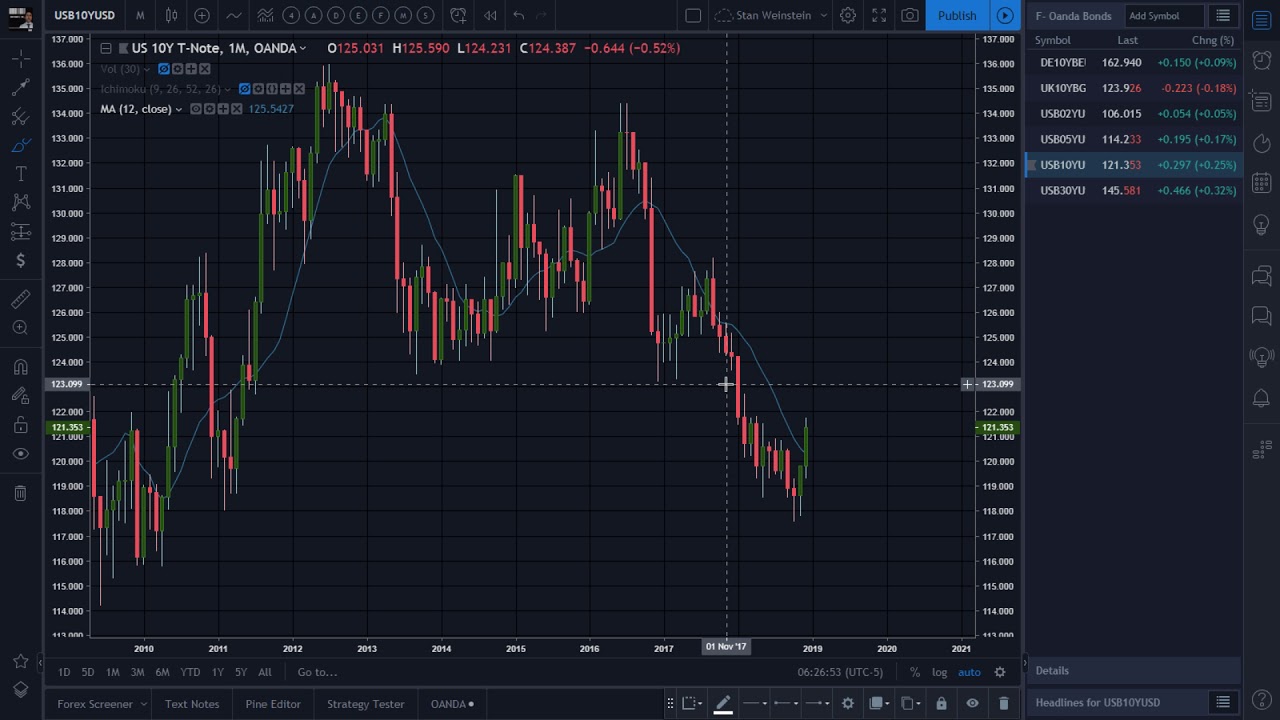Open drawing style settings gear in floating toolbar
The width and height of the screenshot is (1280, 720).
847,704
